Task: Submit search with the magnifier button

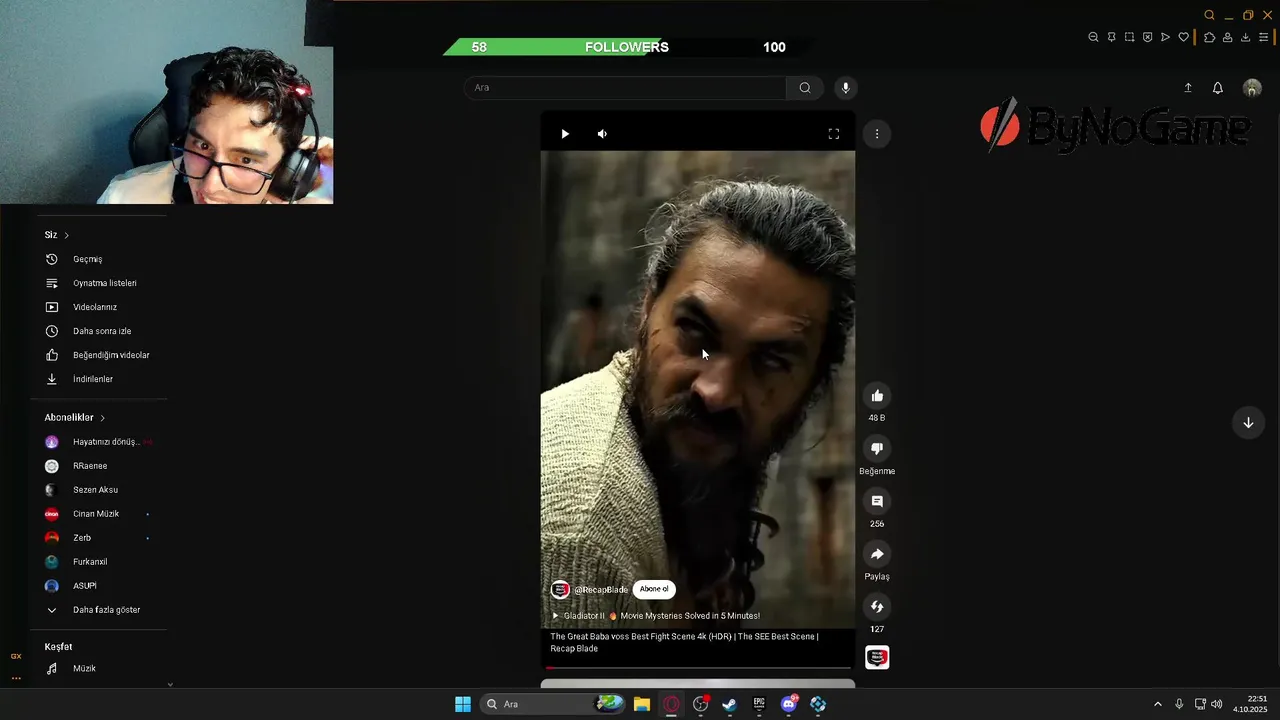Action: coord(805,88)
